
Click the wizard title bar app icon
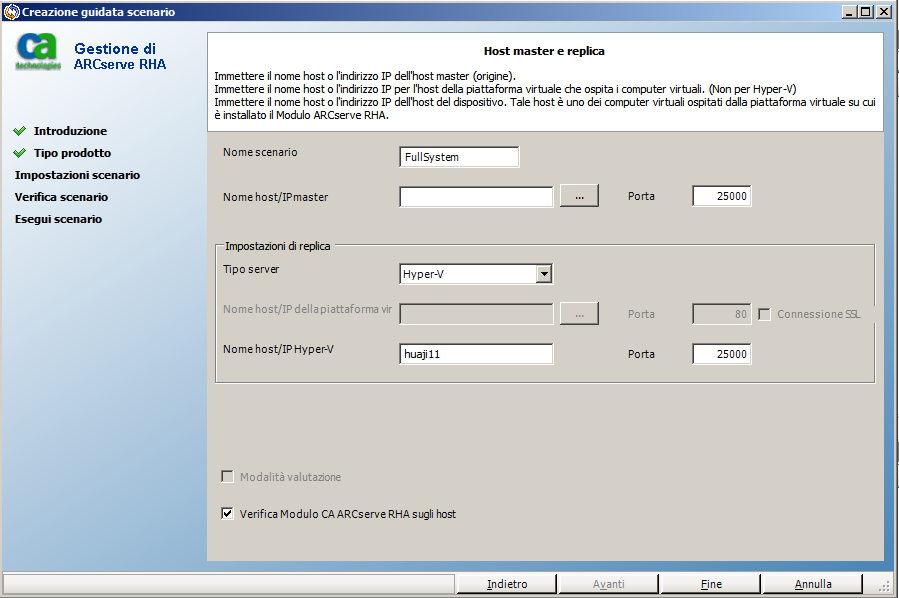11,11
